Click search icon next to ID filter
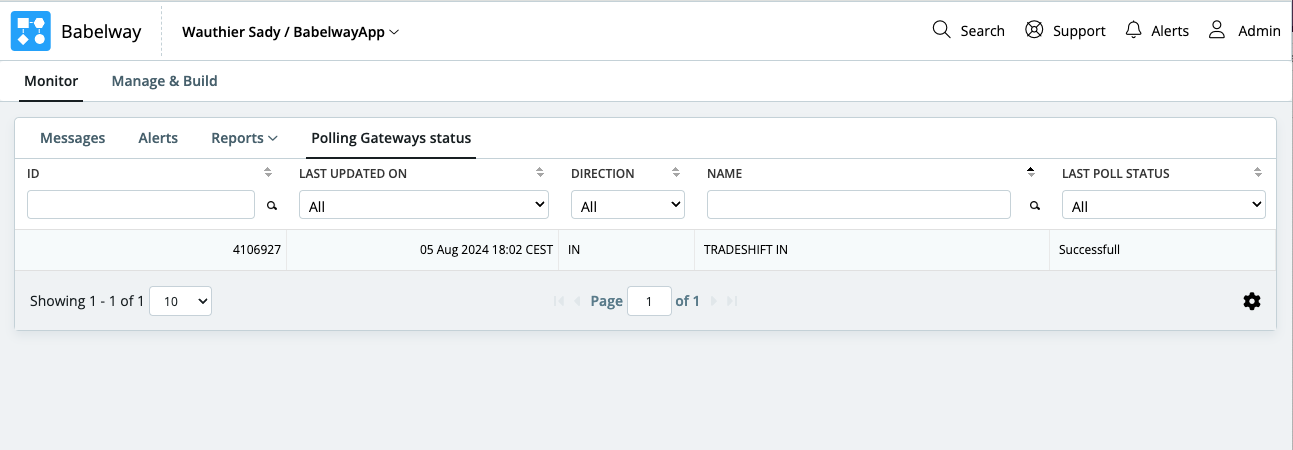The height and width of the screenshot is (450, 1293). pyautogui.click(x=271, y=206)
